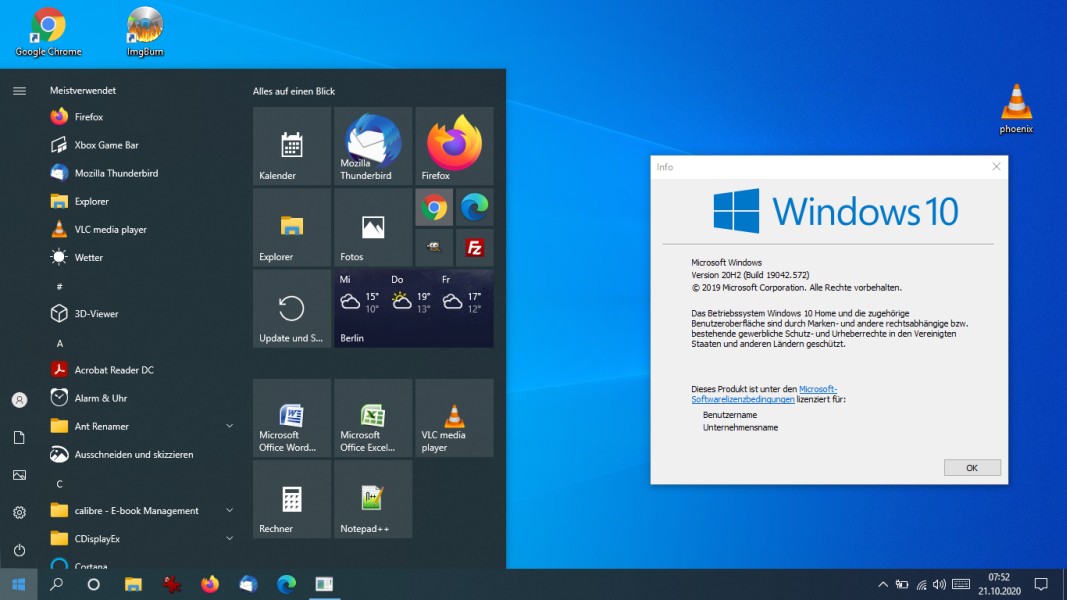Click the letter C index header

click(x=60, y=484)
